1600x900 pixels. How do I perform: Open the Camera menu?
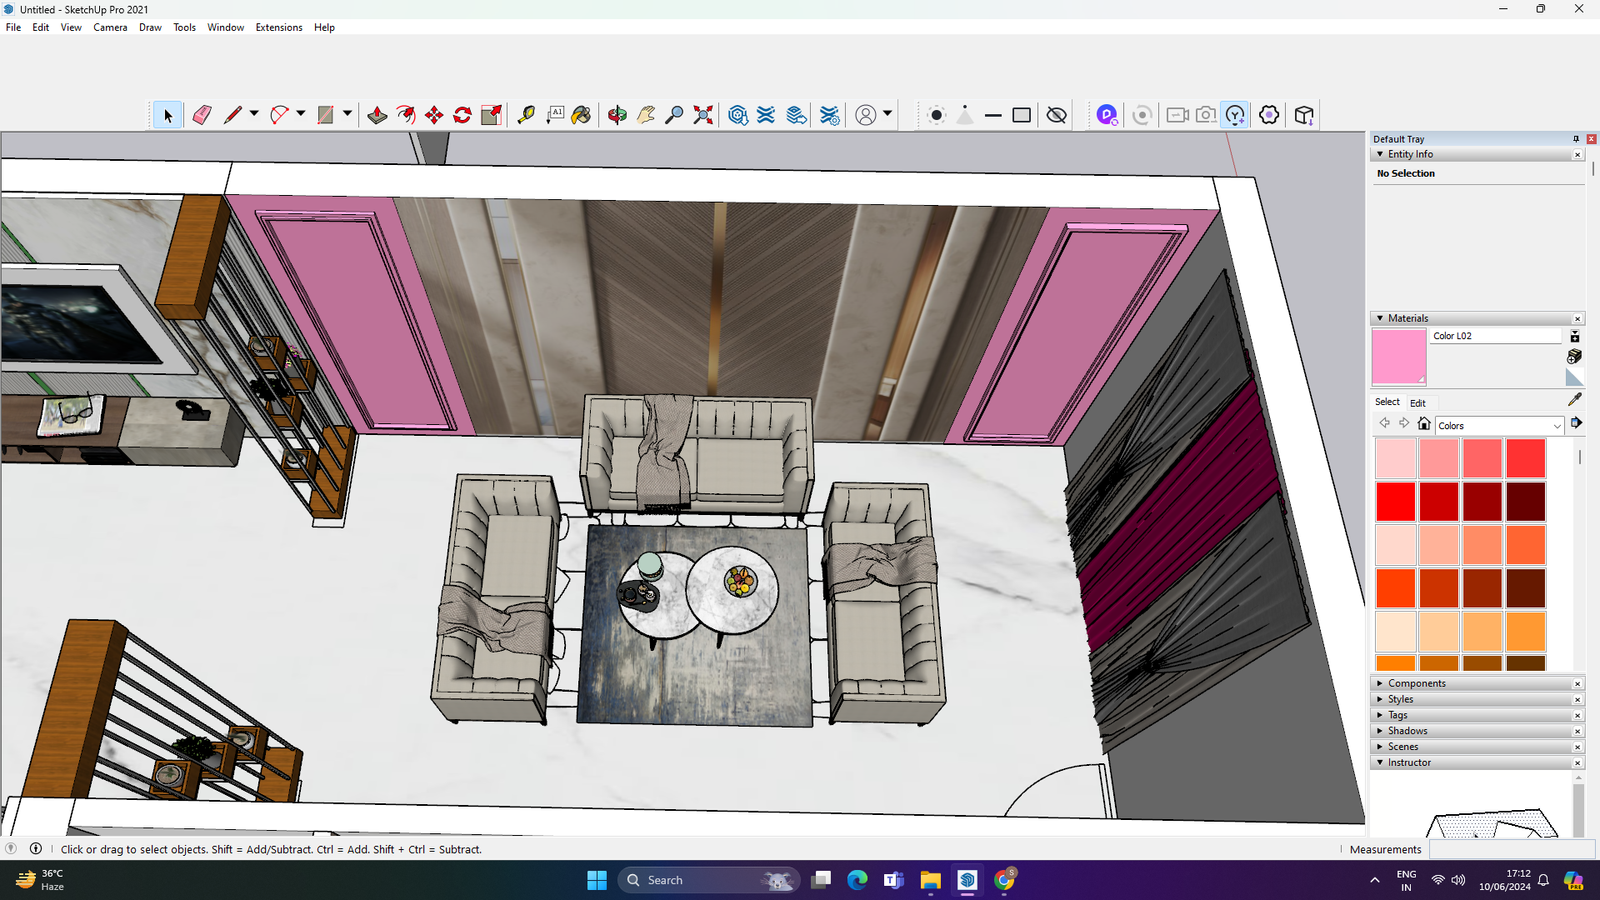click(x=110, y=27)
